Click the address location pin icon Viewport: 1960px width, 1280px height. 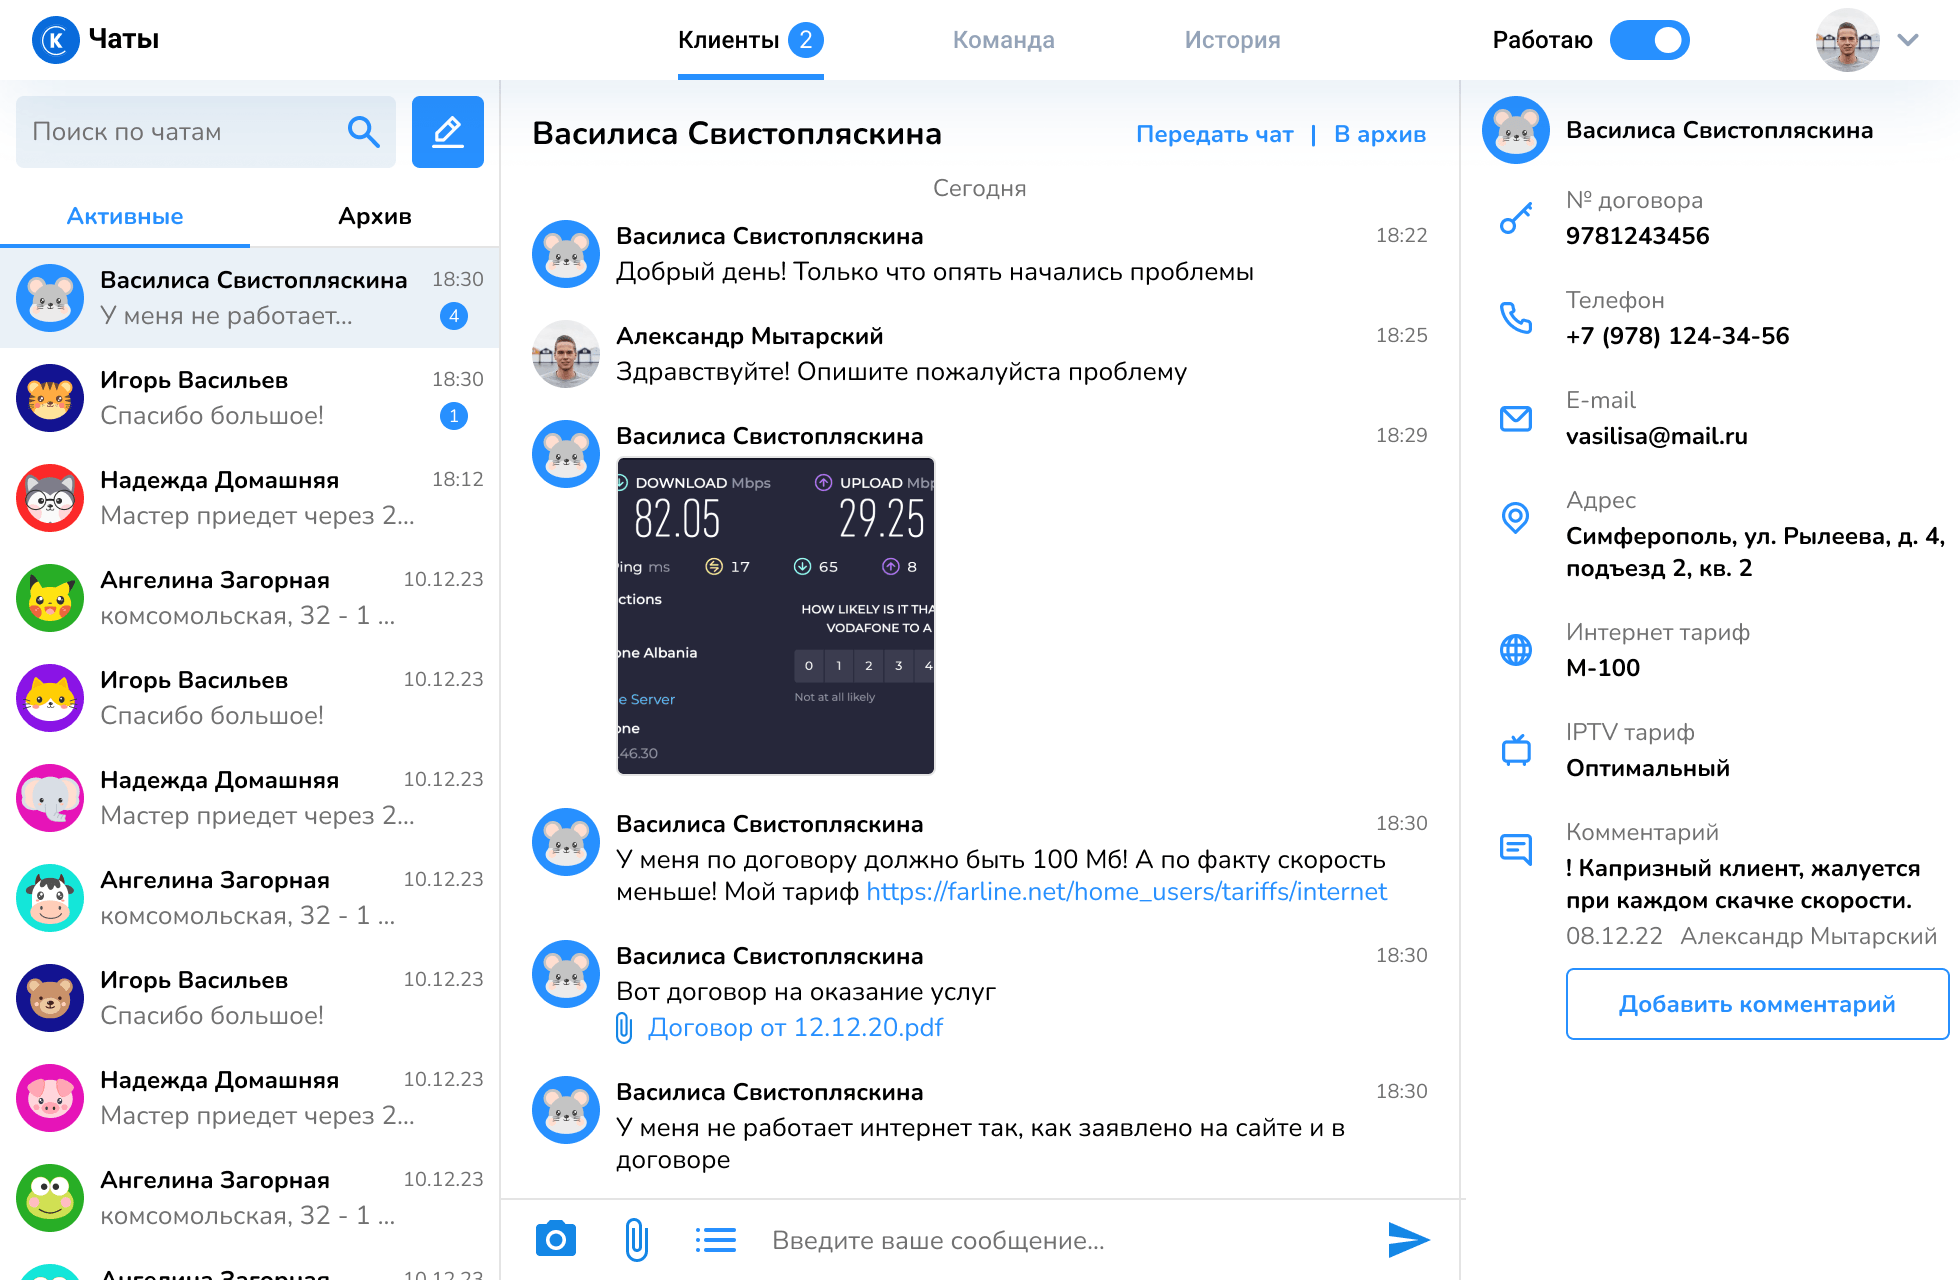point(1516,518)
